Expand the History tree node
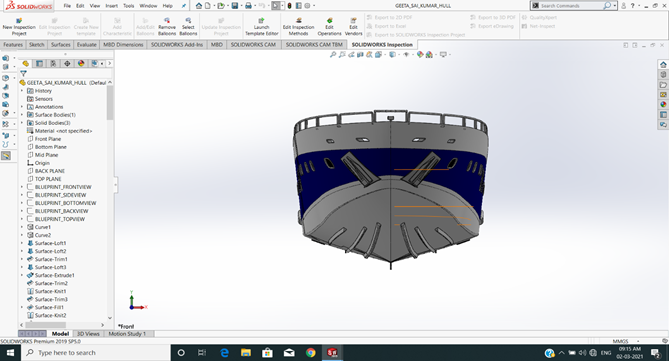 click(22, 91)
